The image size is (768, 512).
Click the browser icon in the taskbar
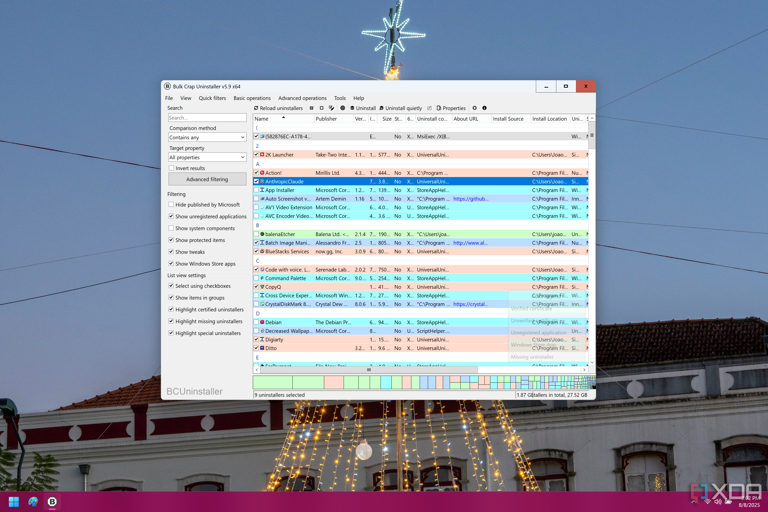tap(33, 502)
